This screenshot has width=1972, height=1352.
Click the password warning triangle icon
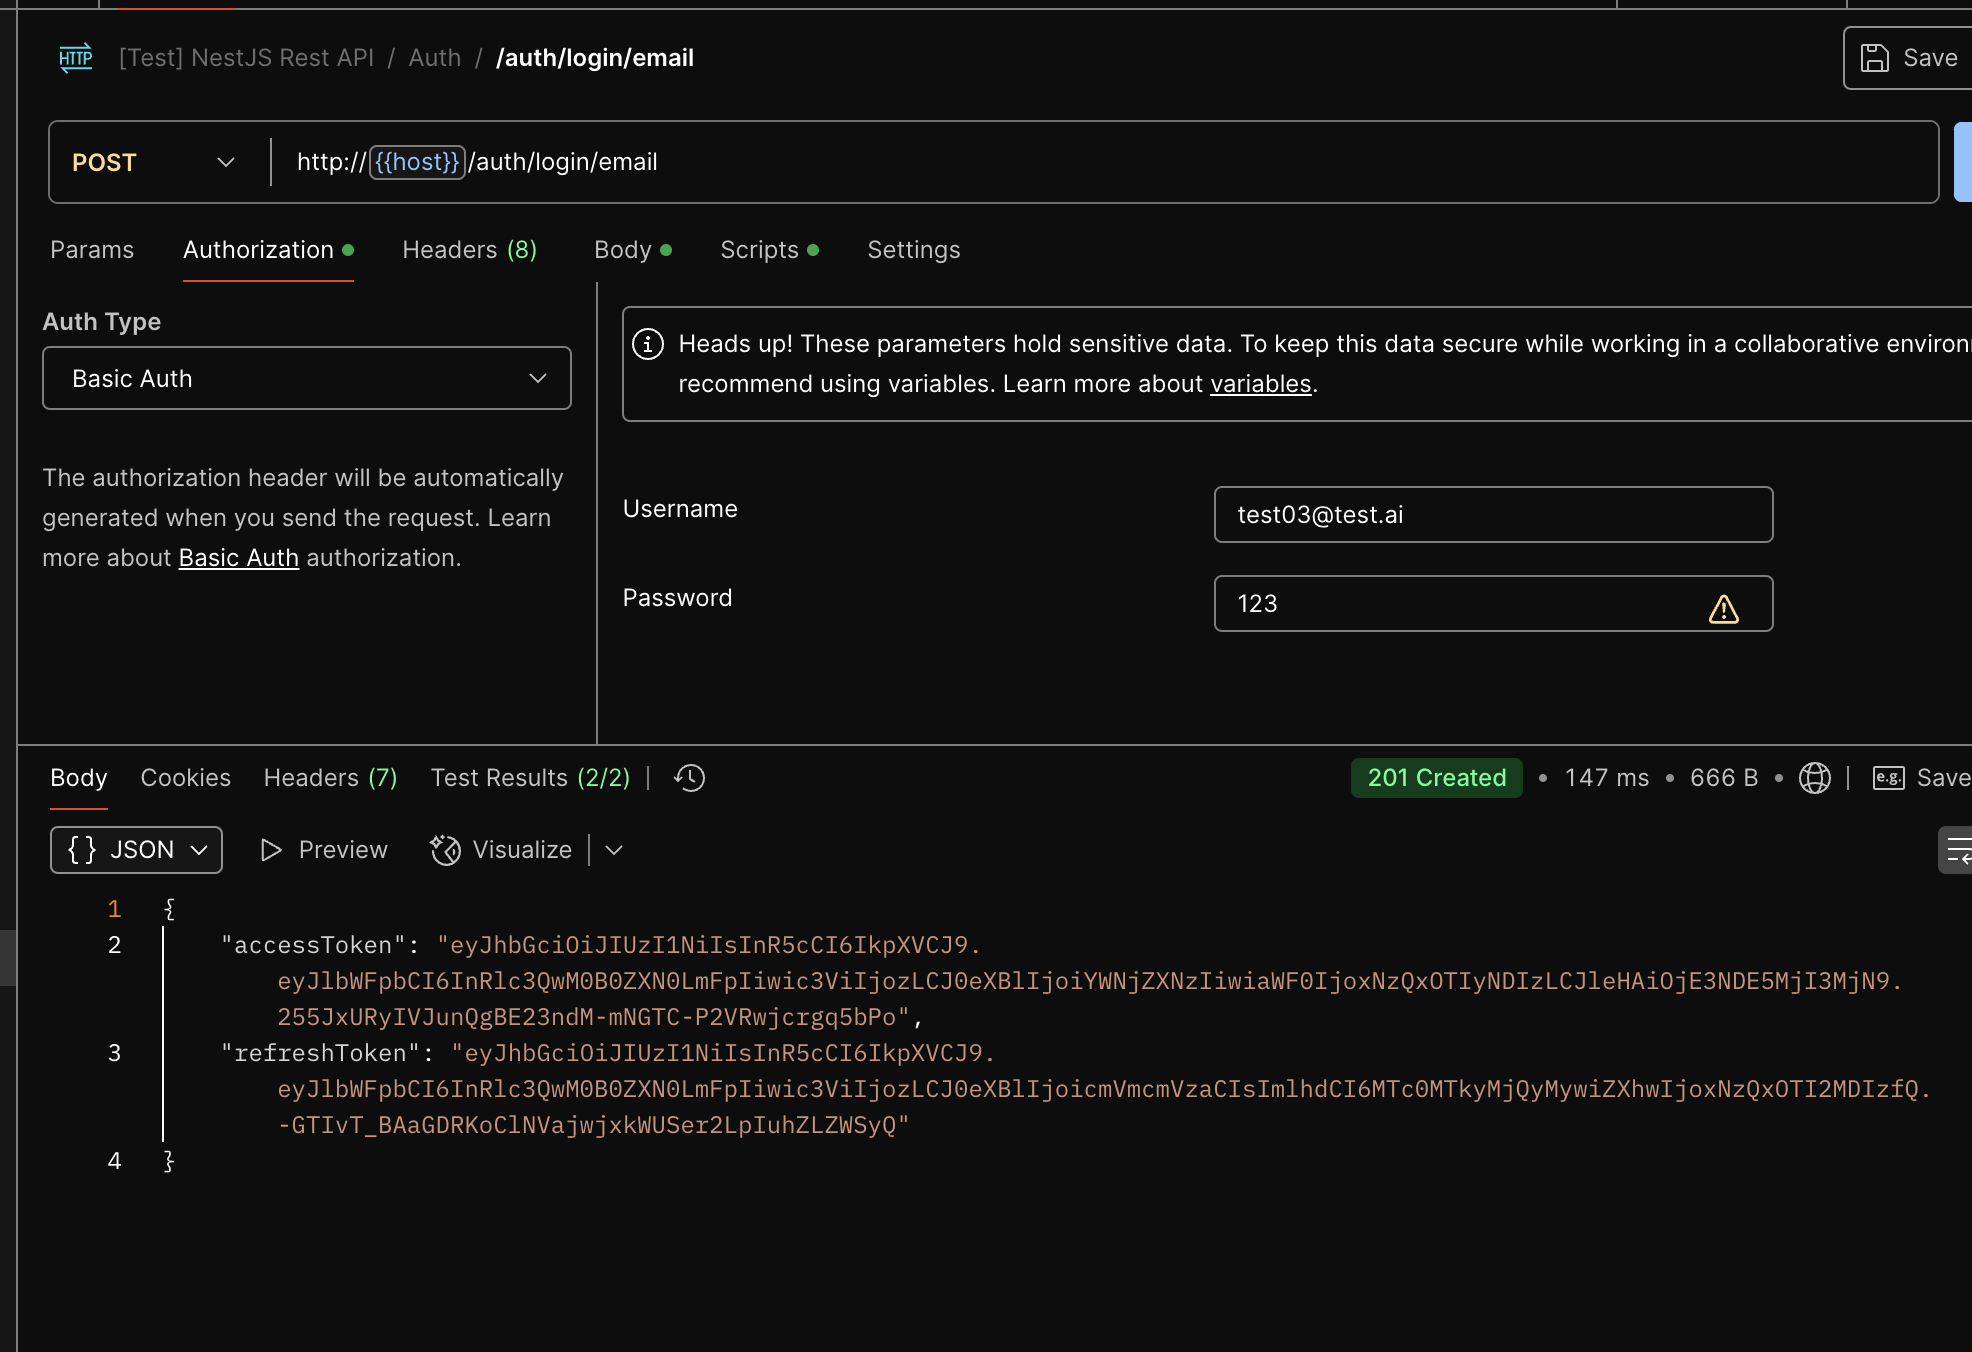tap(1723, 609)
